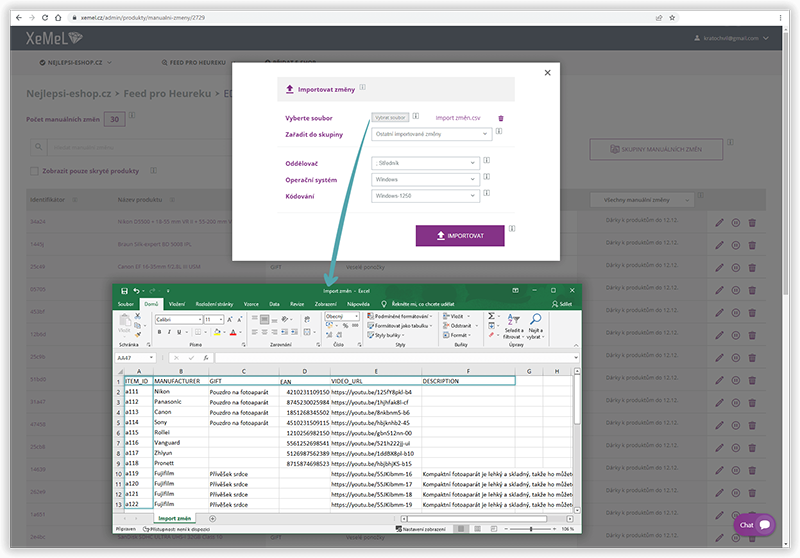Click edit pencil in row 05705
This screenshot has height=558, width=800.
719,290
